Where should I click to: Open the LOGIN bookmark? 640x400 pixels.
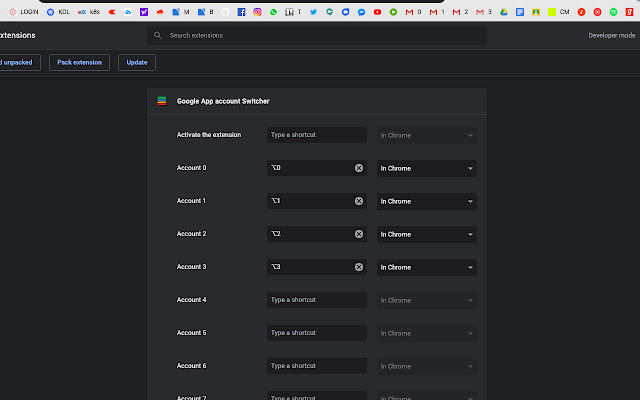(24, 12)
